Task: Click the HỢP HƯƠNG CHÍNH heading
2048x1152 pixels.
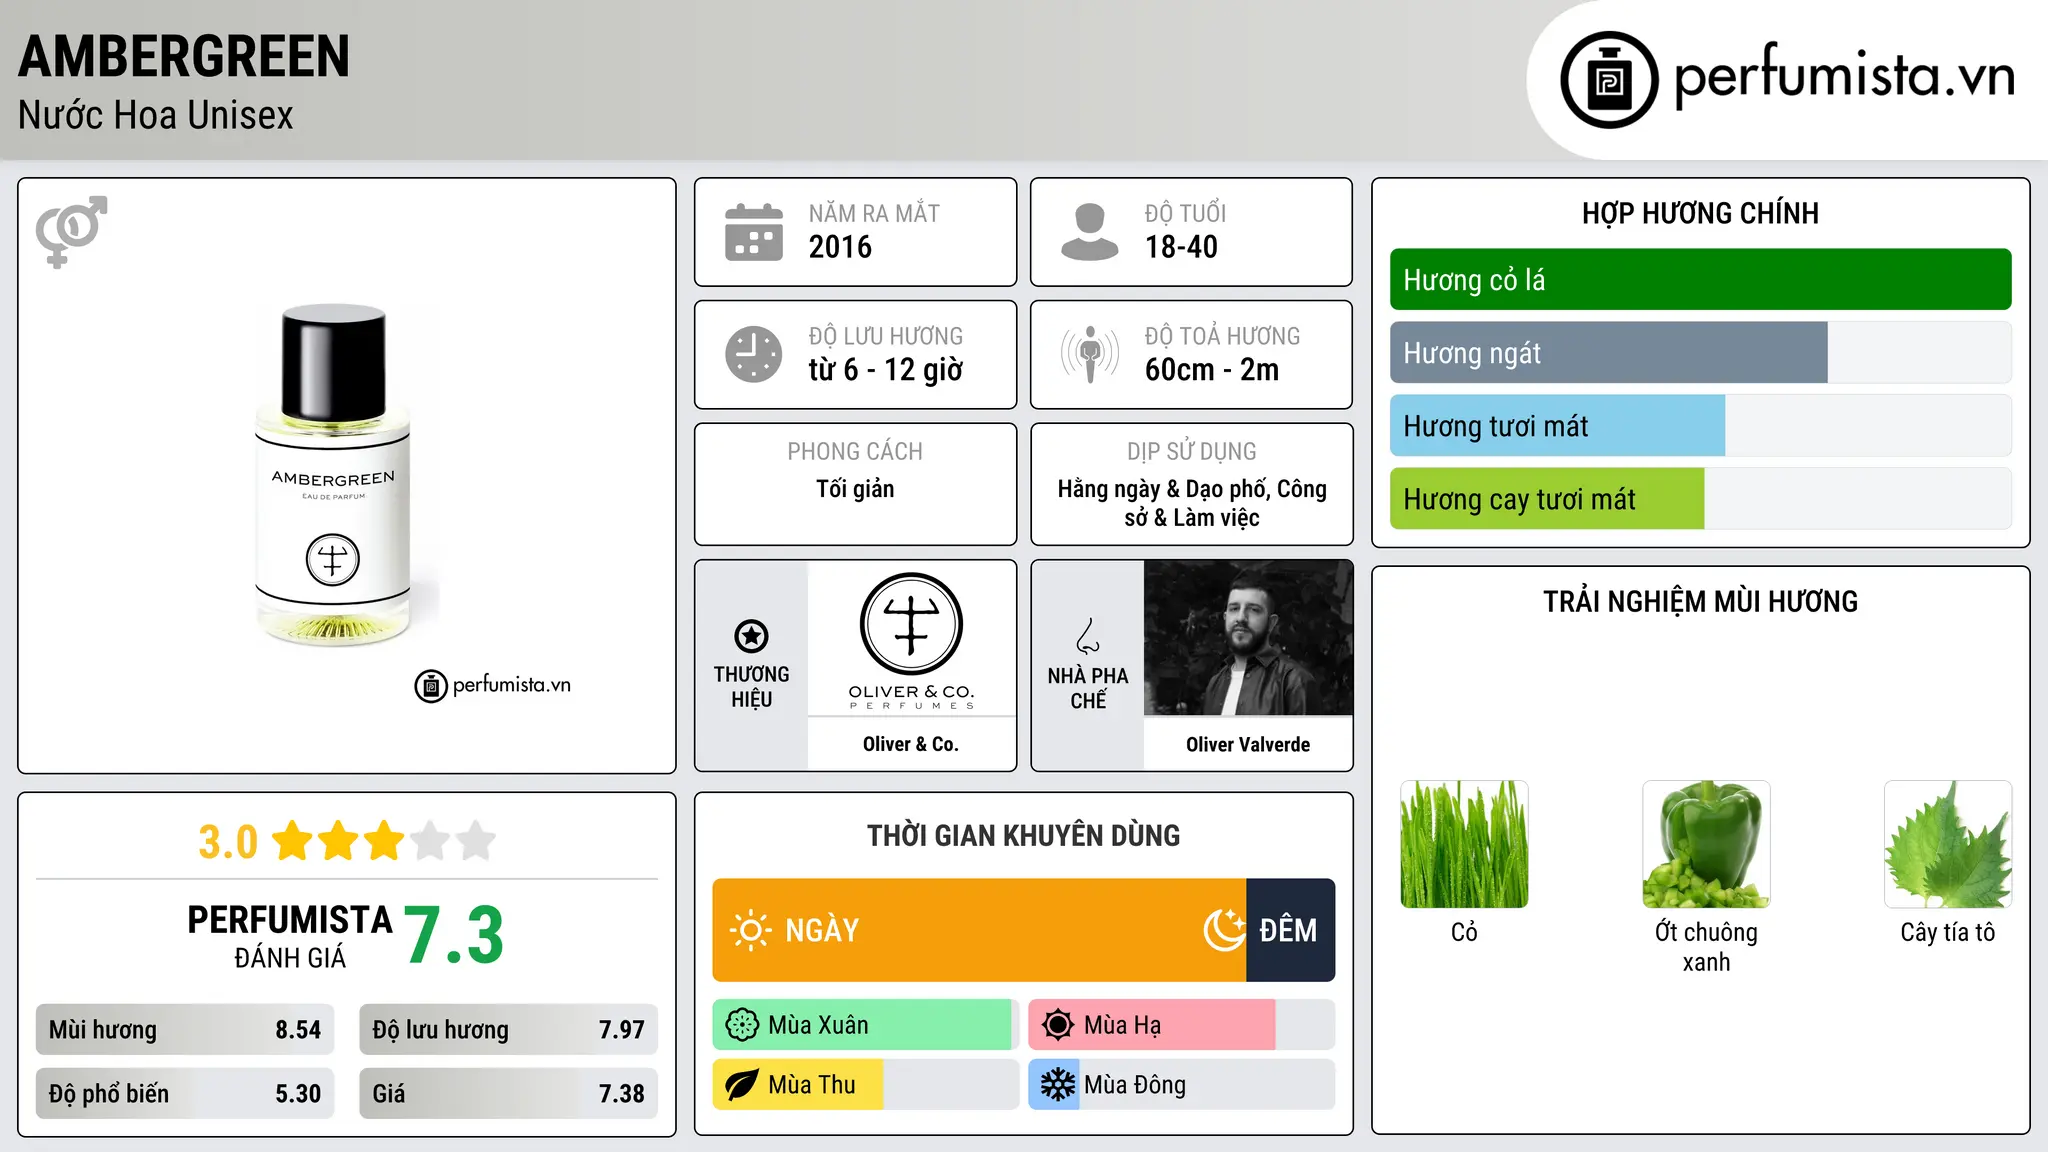Action: pos(1700,213)
